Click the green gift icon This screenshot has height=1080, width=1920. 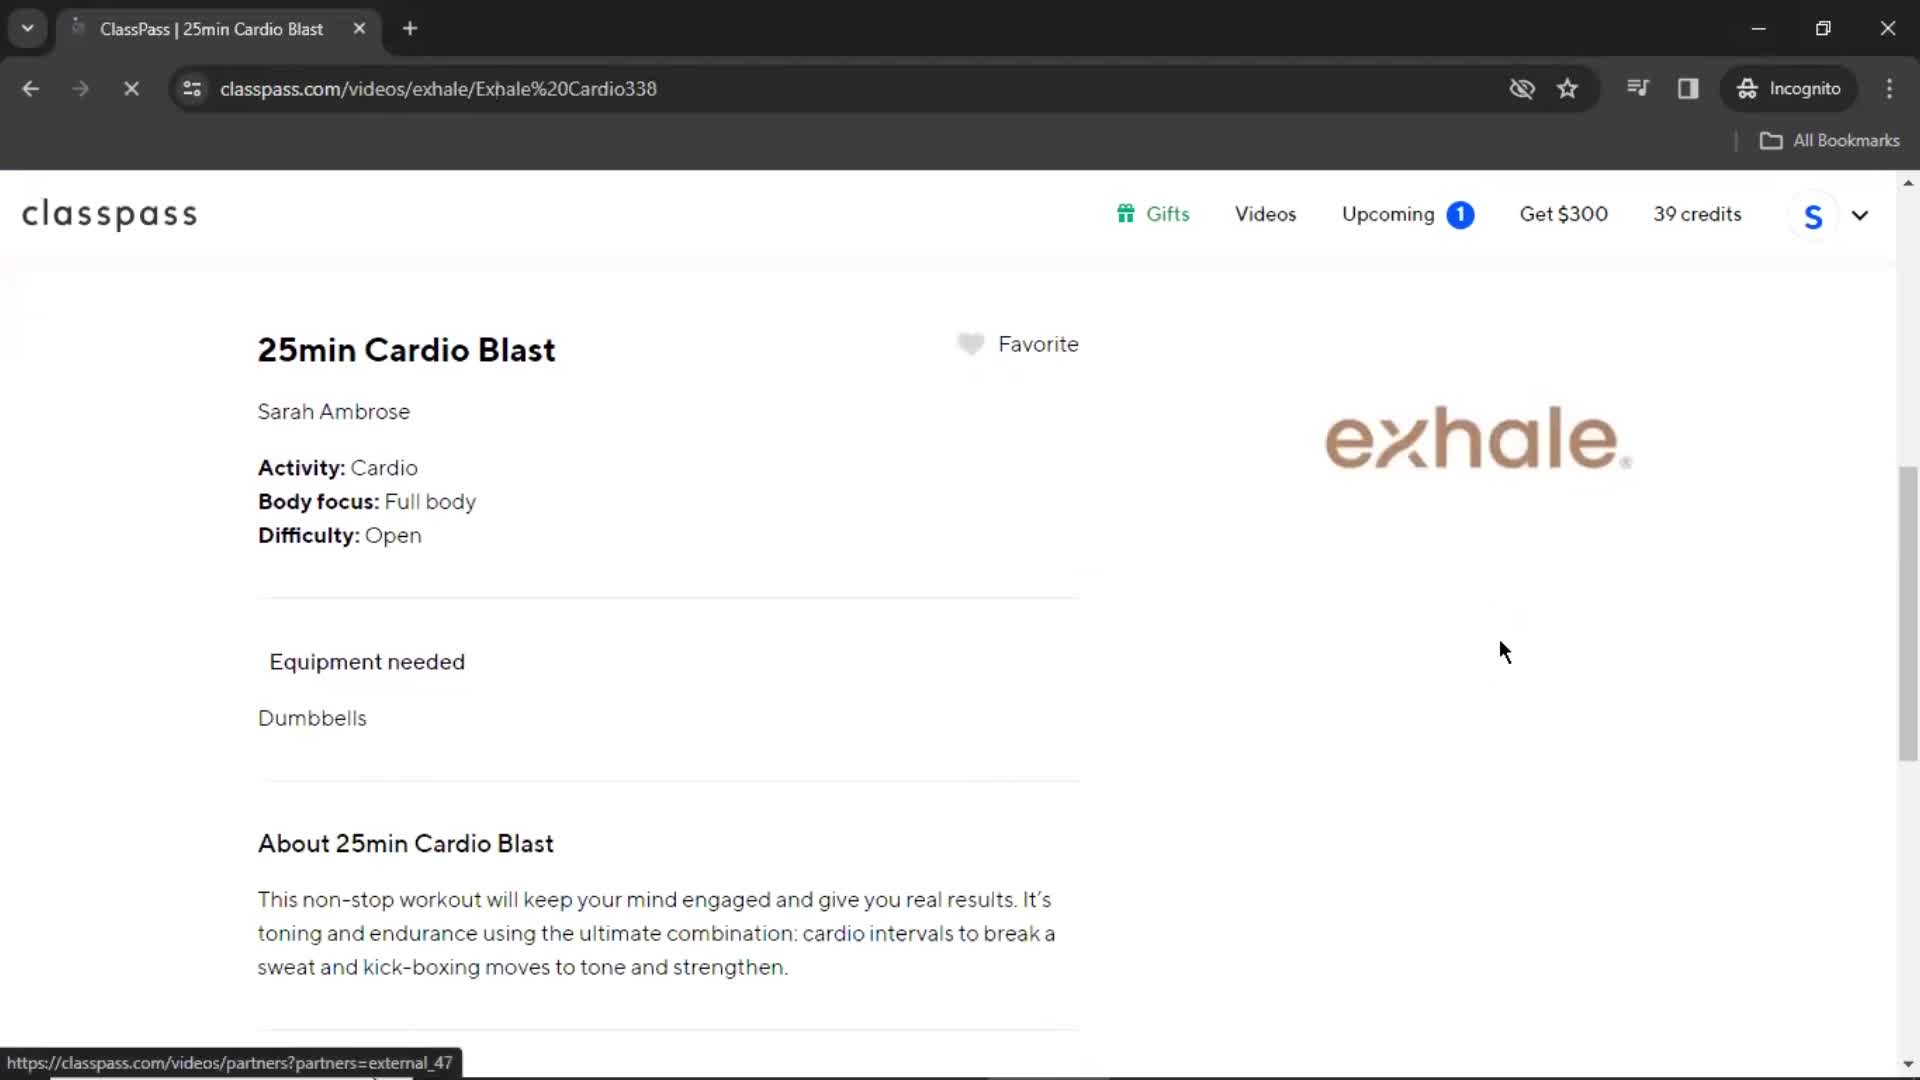(1126, 213)
